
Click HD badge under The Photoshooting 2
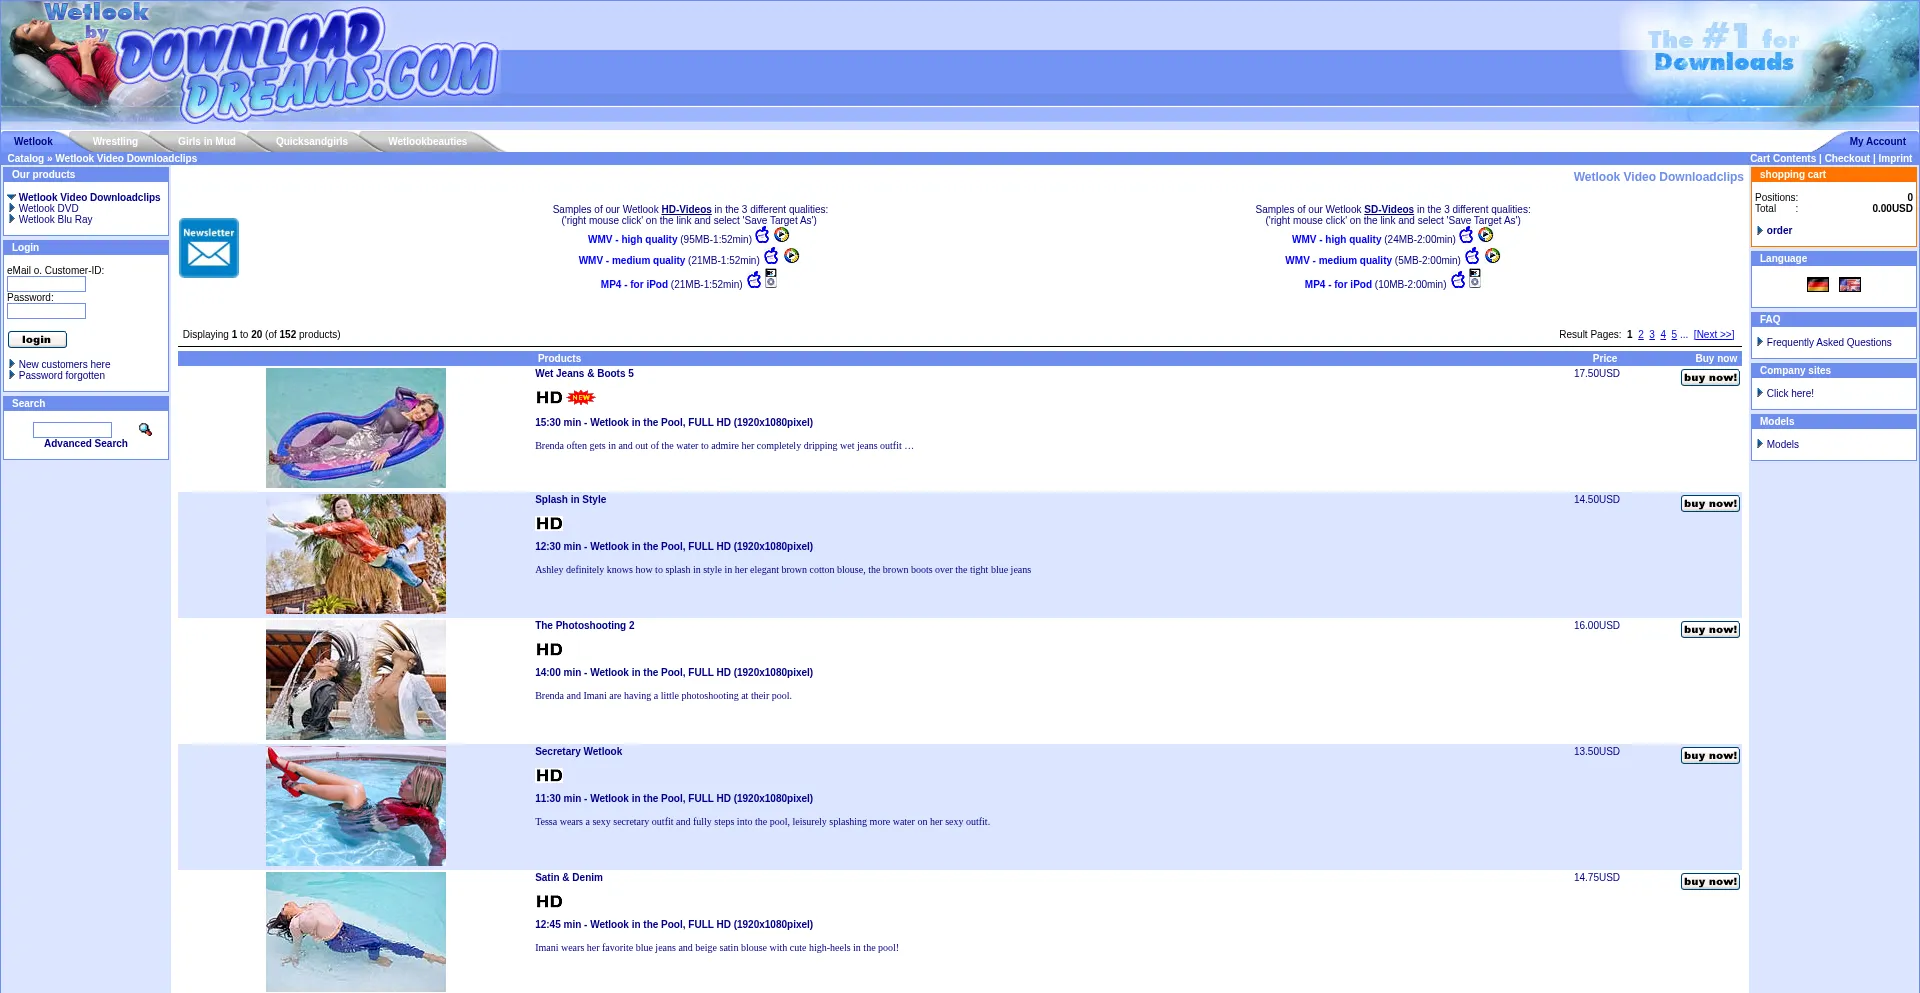549,650
